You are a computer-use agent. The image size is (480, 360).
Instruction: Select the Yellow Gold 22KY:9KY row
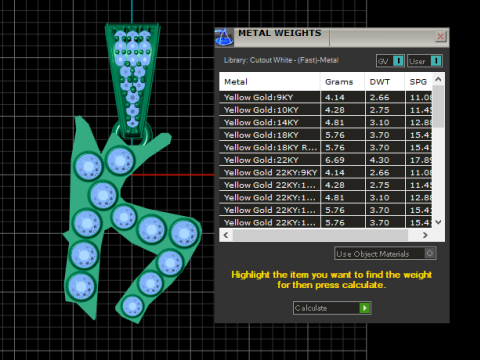click(x=325, y=172)
